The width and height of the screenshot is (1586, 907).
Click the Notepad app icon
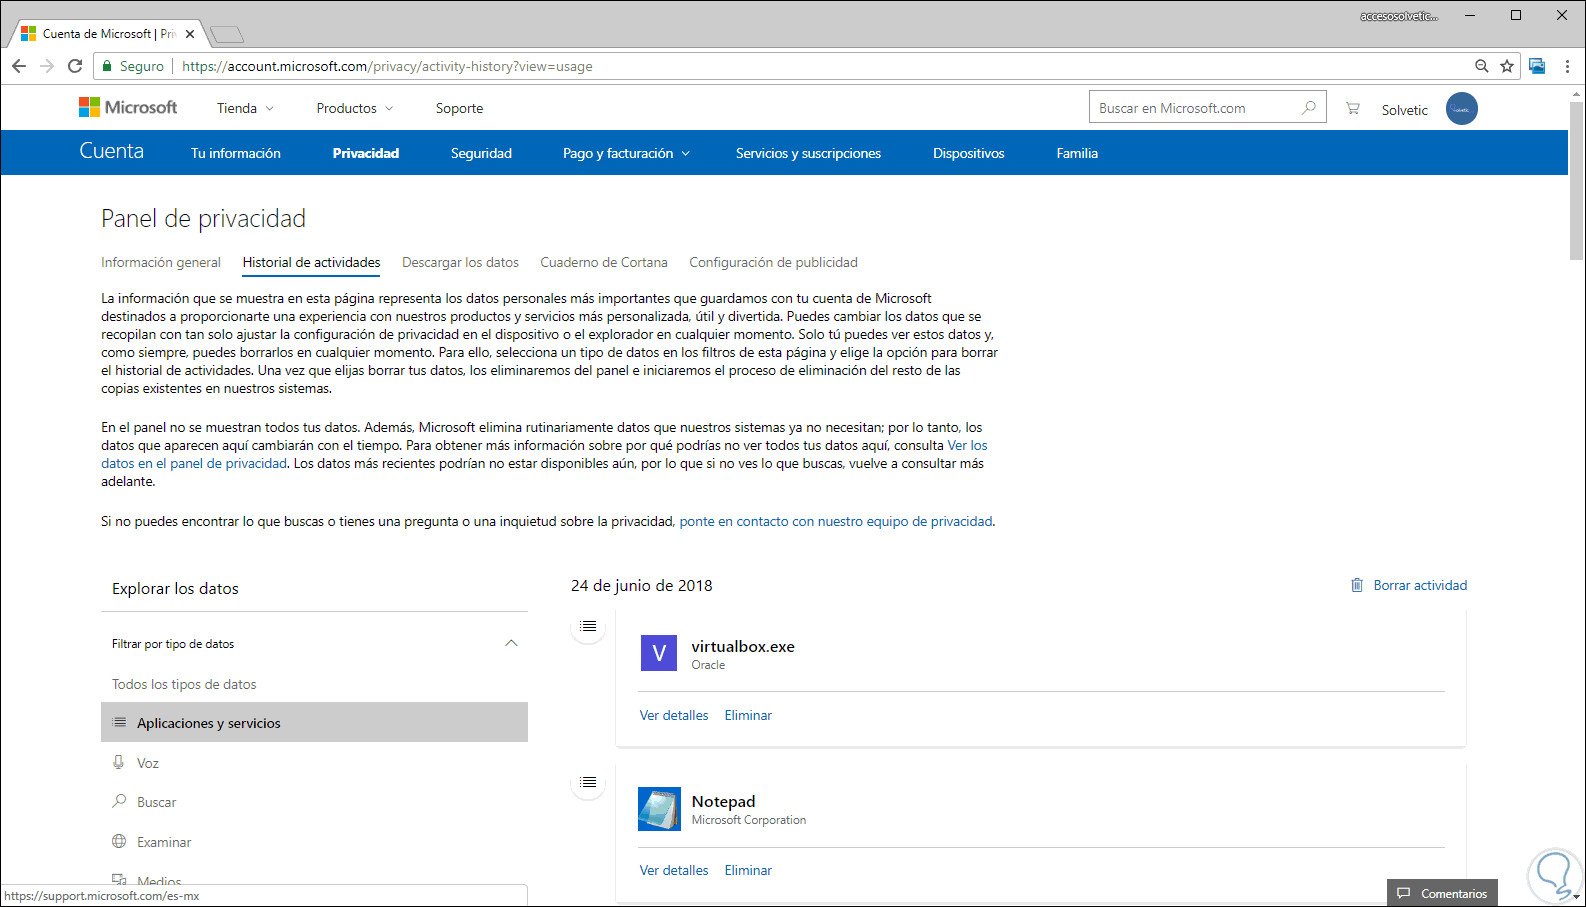click(x=659, y=809)
